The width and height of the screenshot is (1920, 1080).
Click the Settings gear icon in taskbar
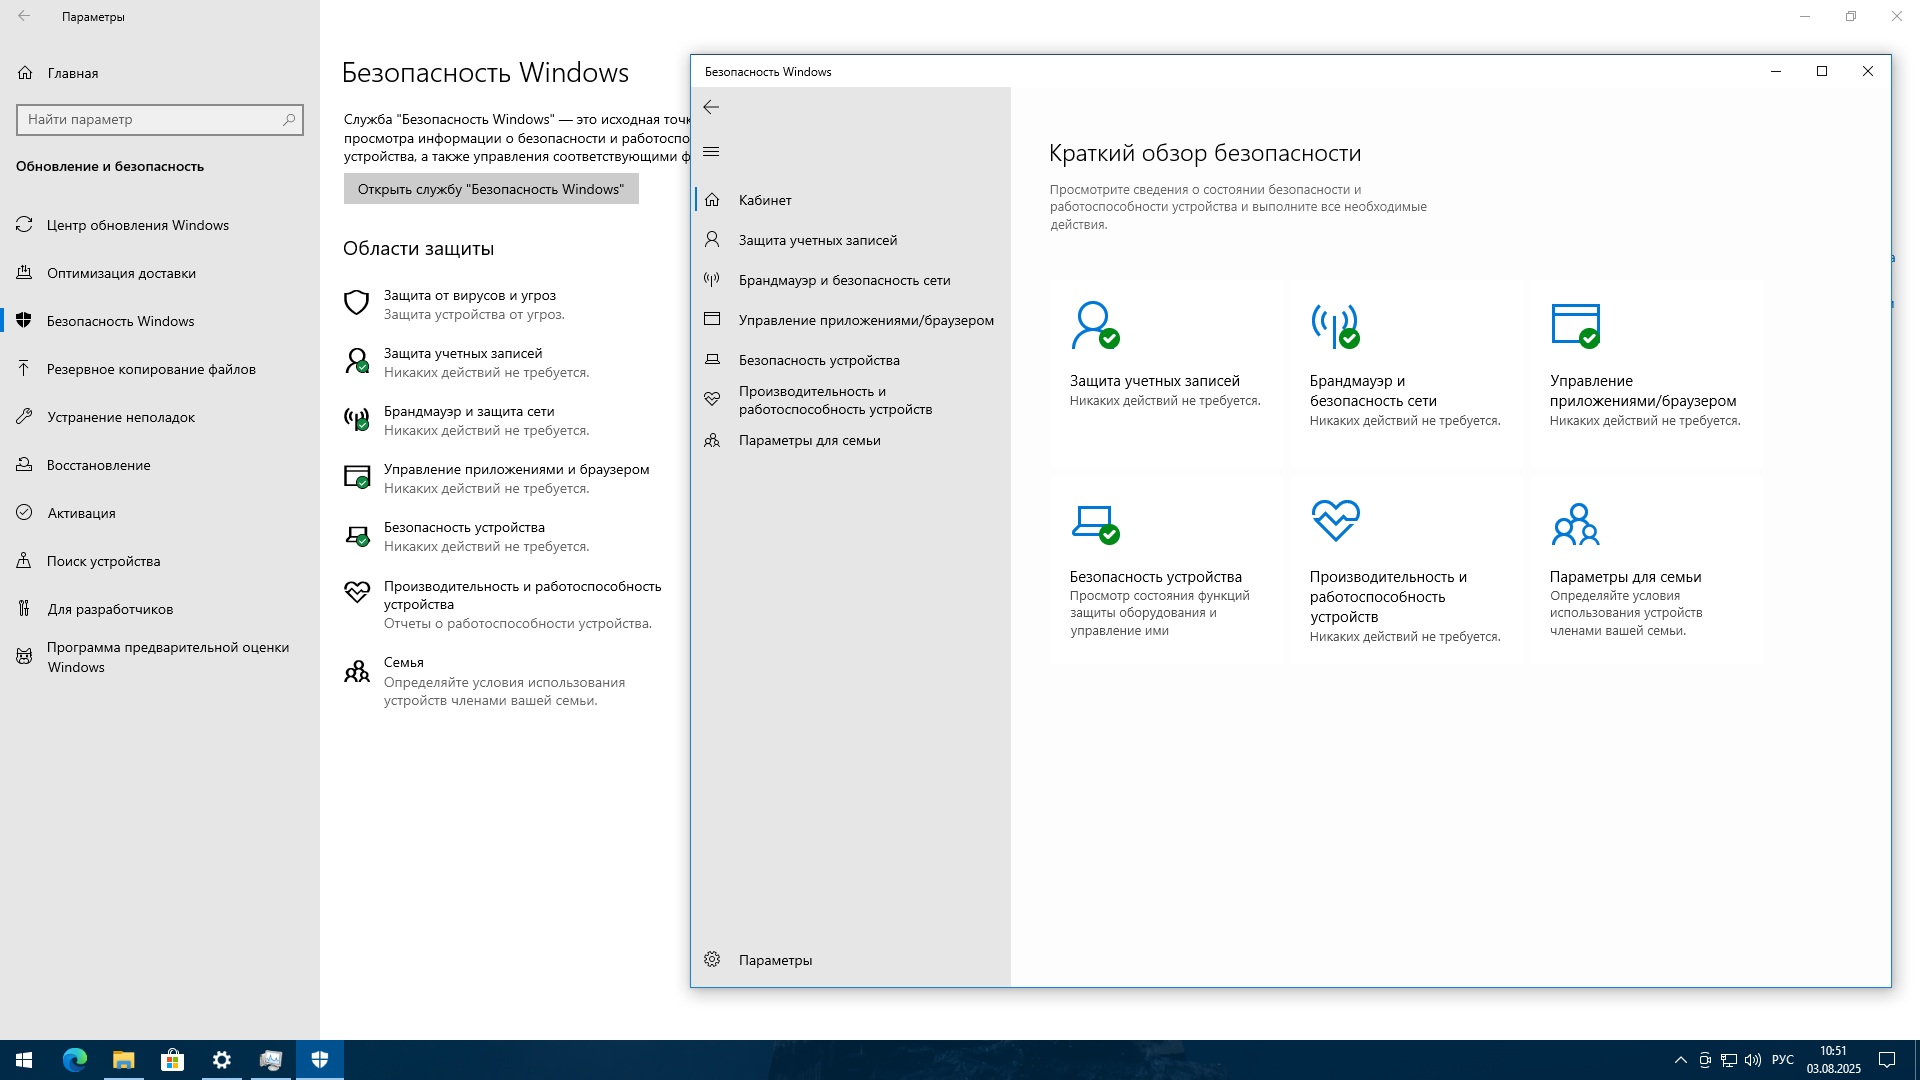[x=222, y=1060]
